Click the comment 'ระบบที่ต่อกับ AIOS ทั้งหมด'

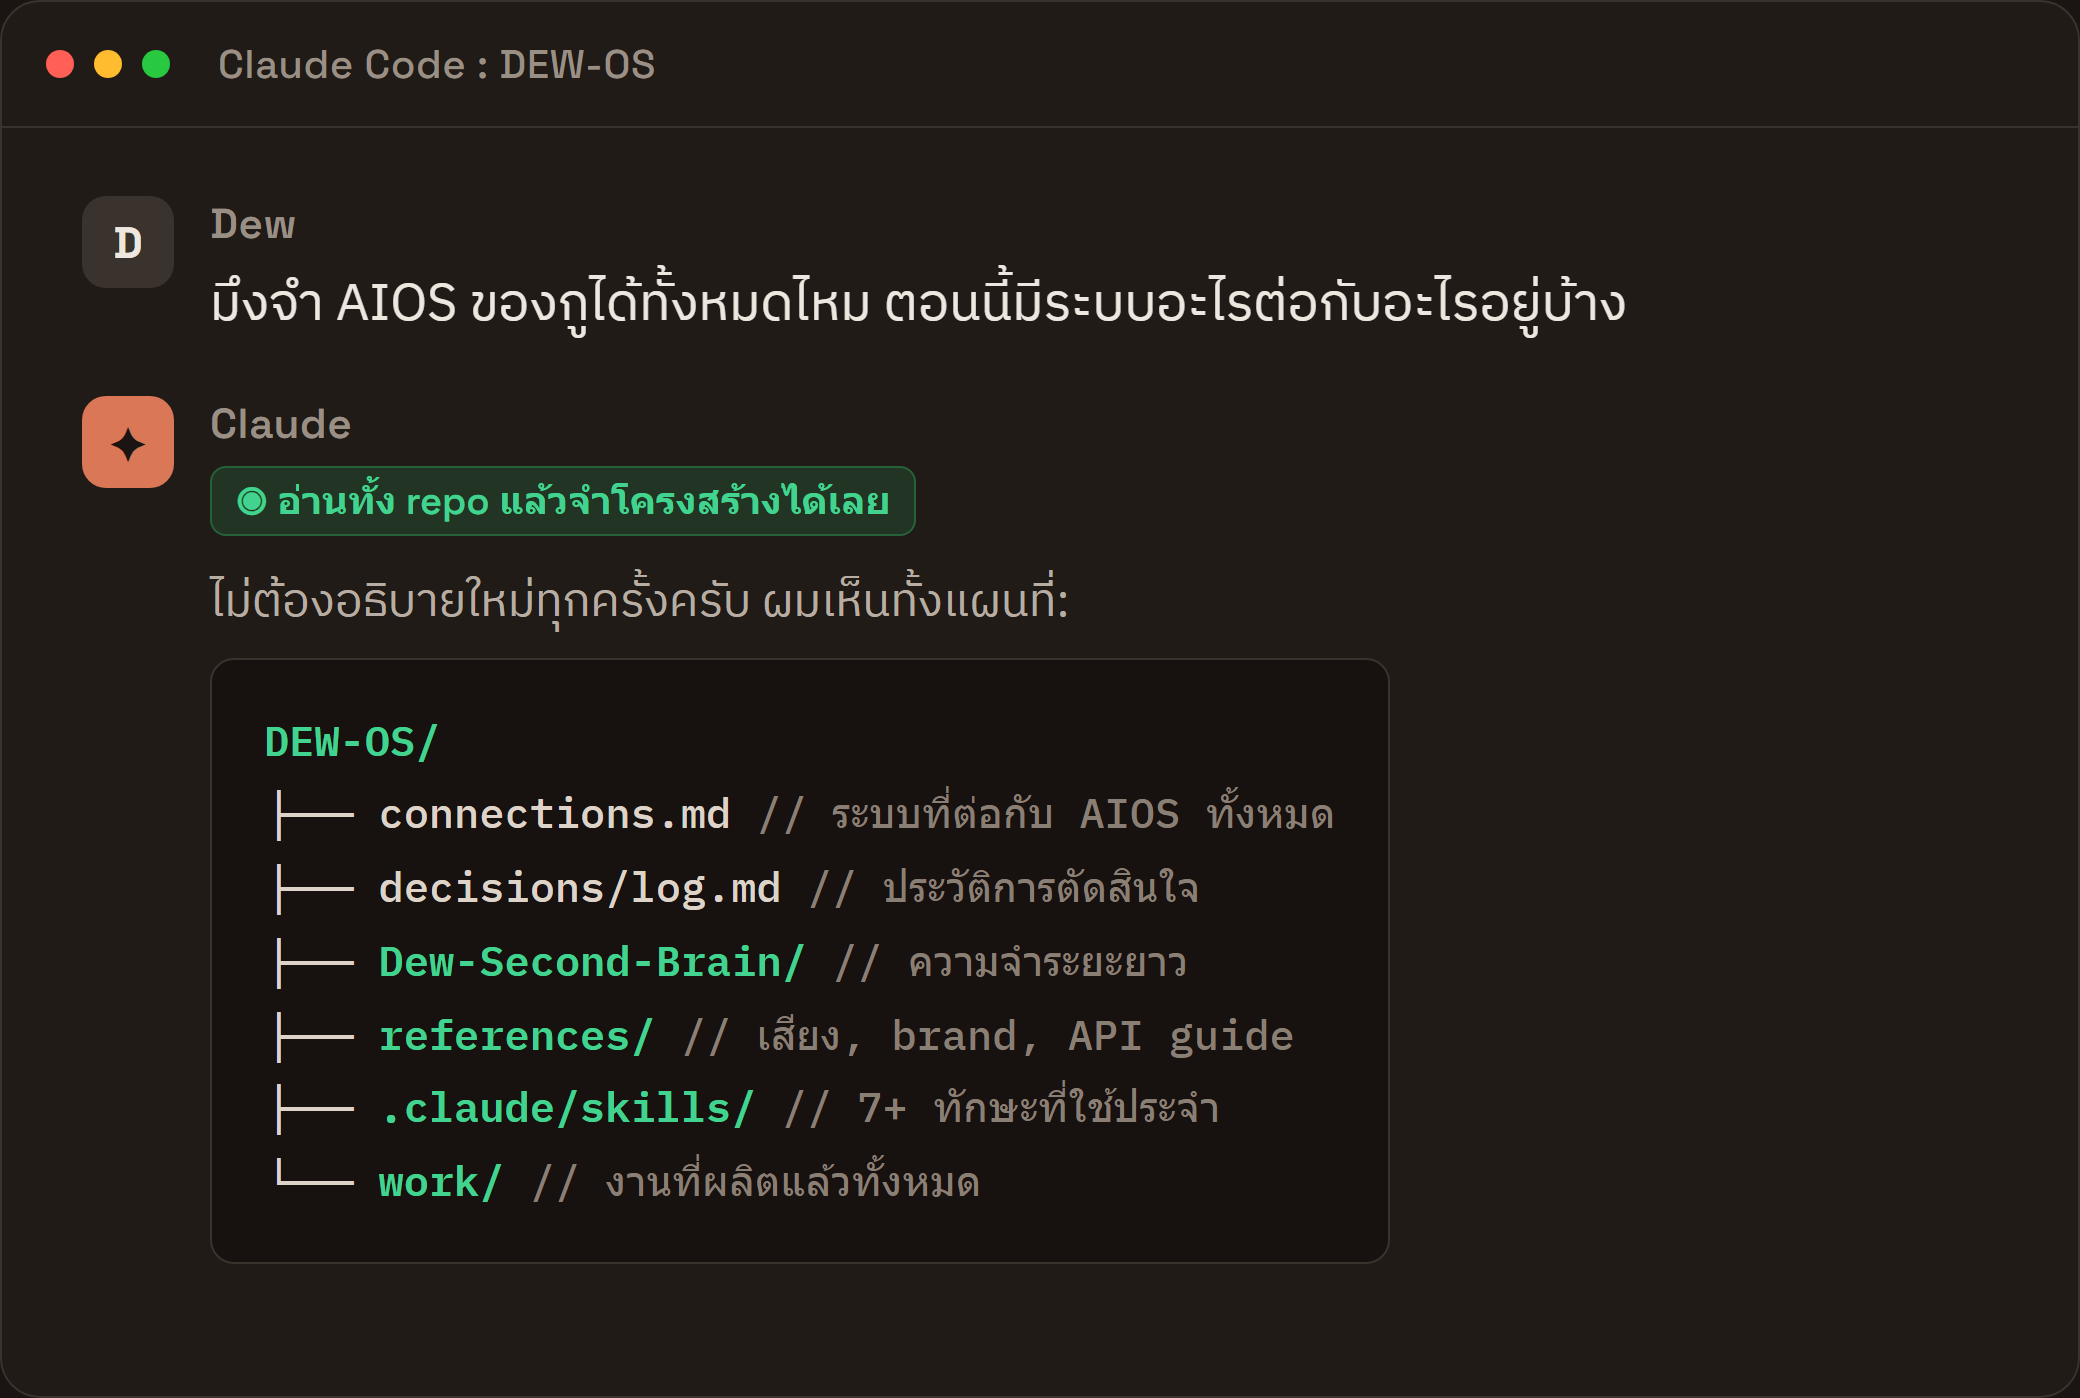(1082, 812)
